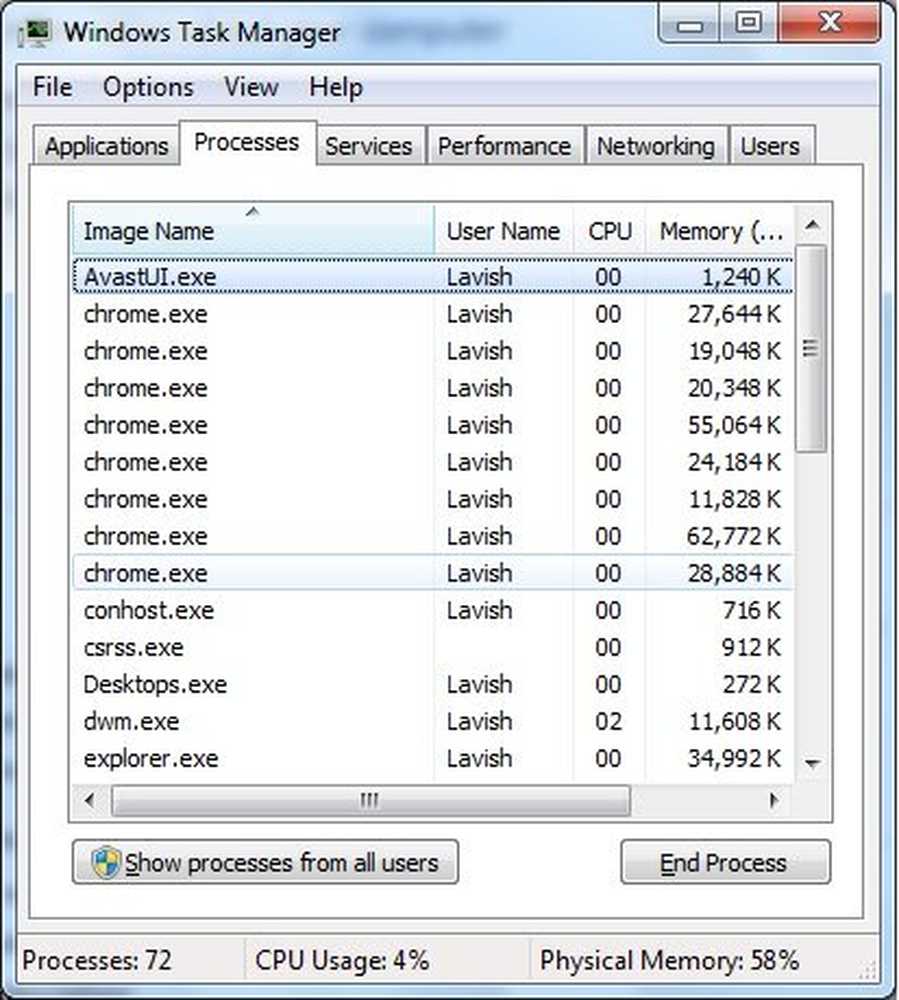The image size is (899, 1000).
Task: Open the File menu
Action: [52, 87]
